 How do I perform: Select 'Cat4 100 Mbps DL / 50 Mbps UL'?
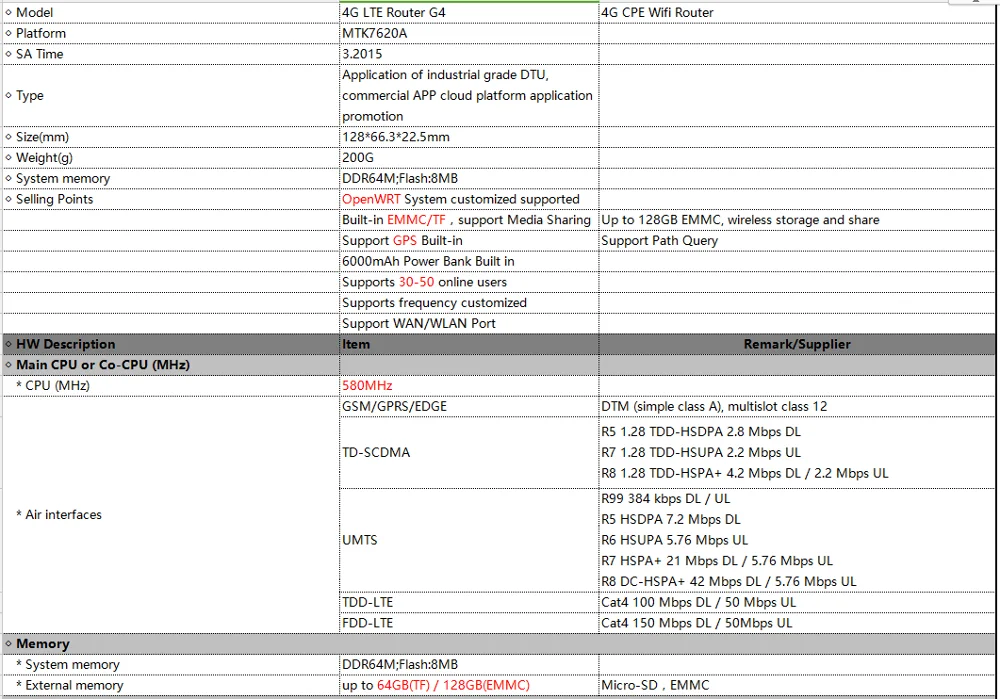coord(797,603)
